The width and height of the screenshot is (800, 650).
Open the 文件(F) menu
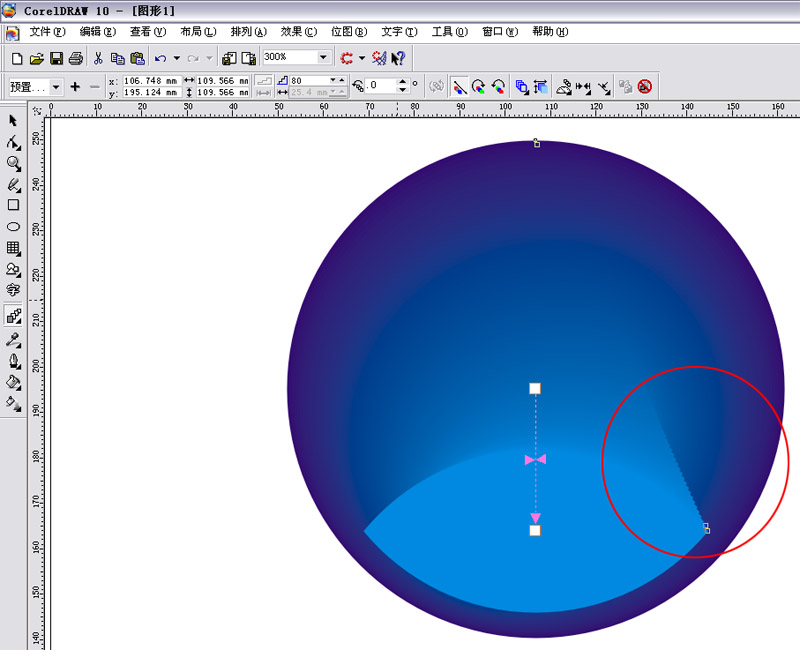click(x=47, y=32)
